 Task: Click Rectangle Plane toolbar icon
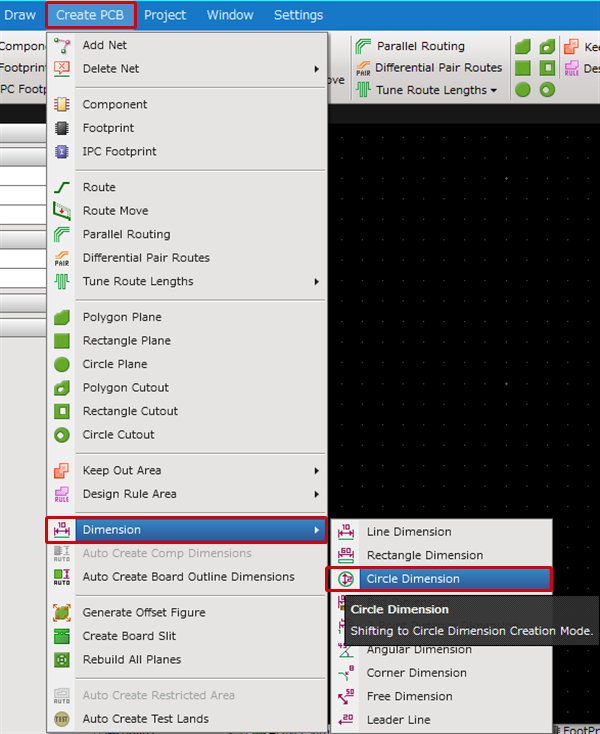tap(522, 68)
